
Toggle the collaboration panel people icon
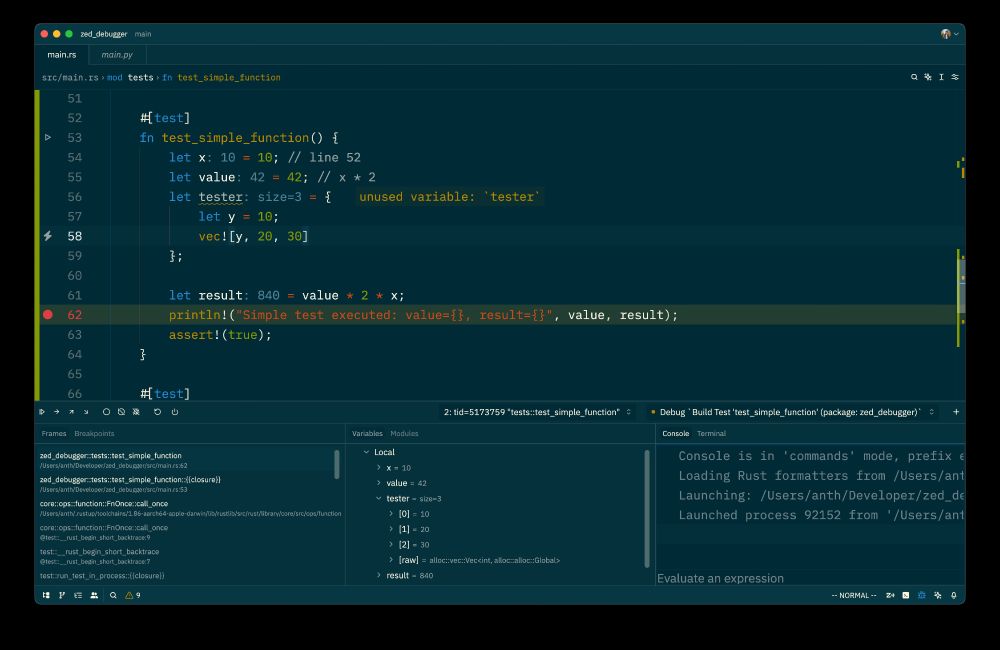(94, 595)
